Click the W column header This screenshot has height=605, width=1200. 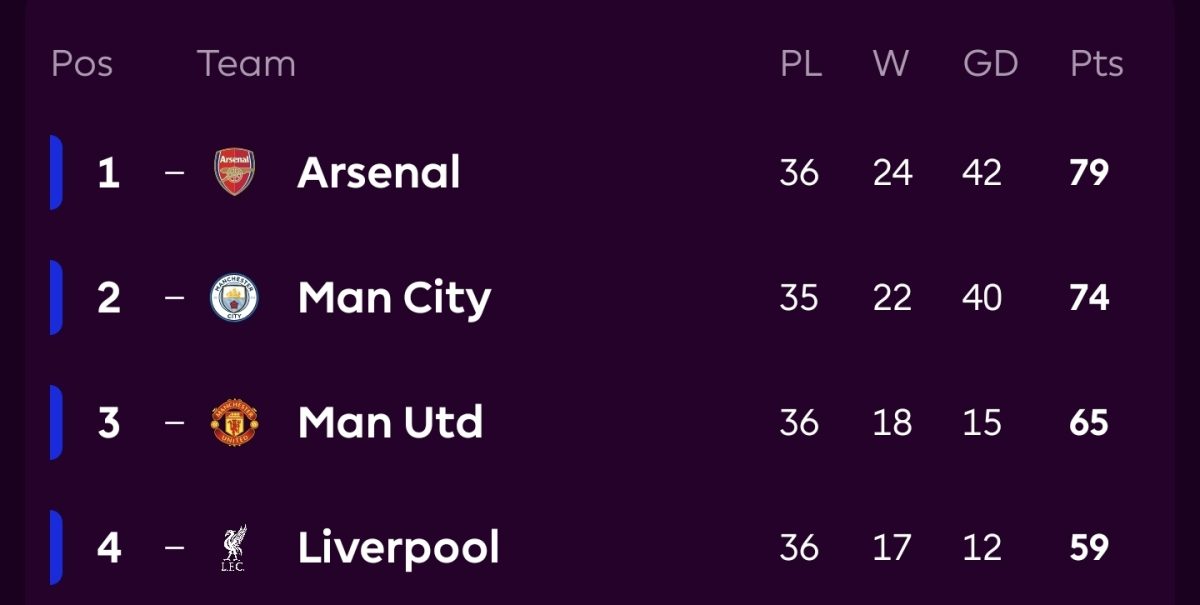pyautogui.click(x=891, y=64)
